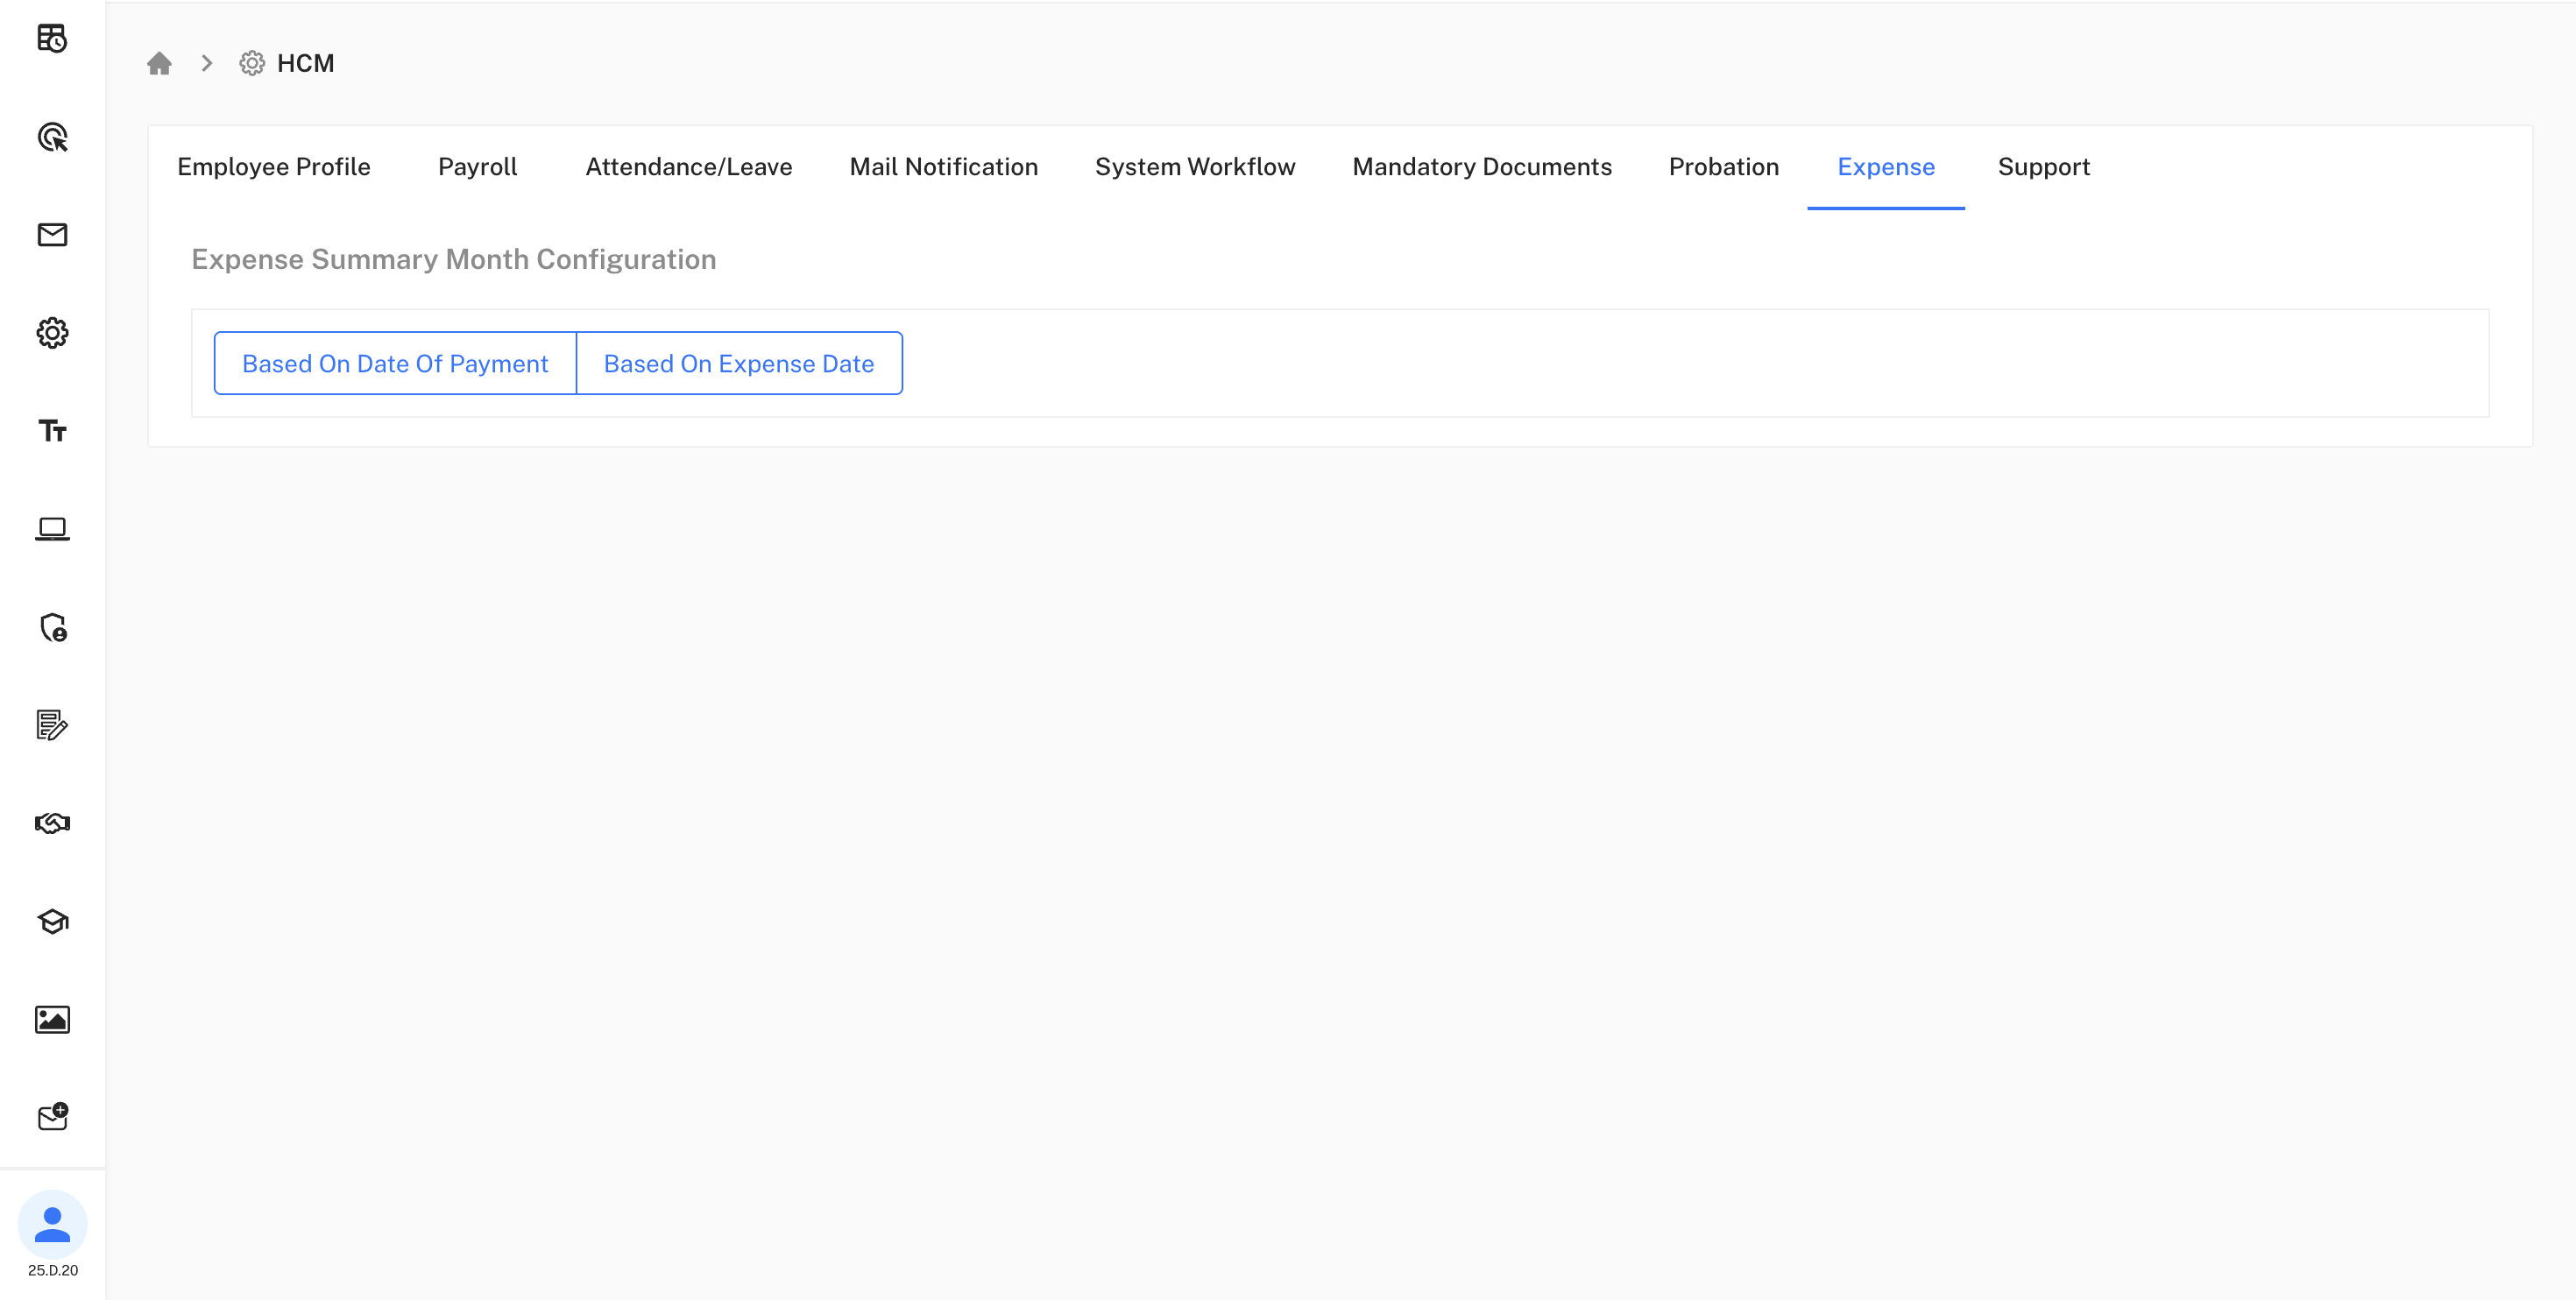Open the handshake sidebar icon

(52, 823)
